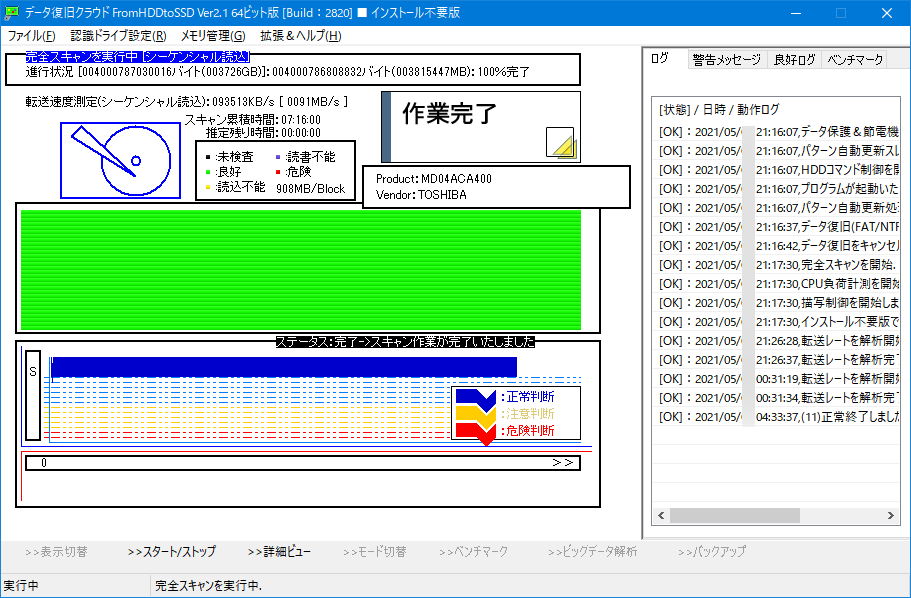
Task: Select log row 21:16:42,データ復旧をキャンセル
Action: click(x=776, y=246)
